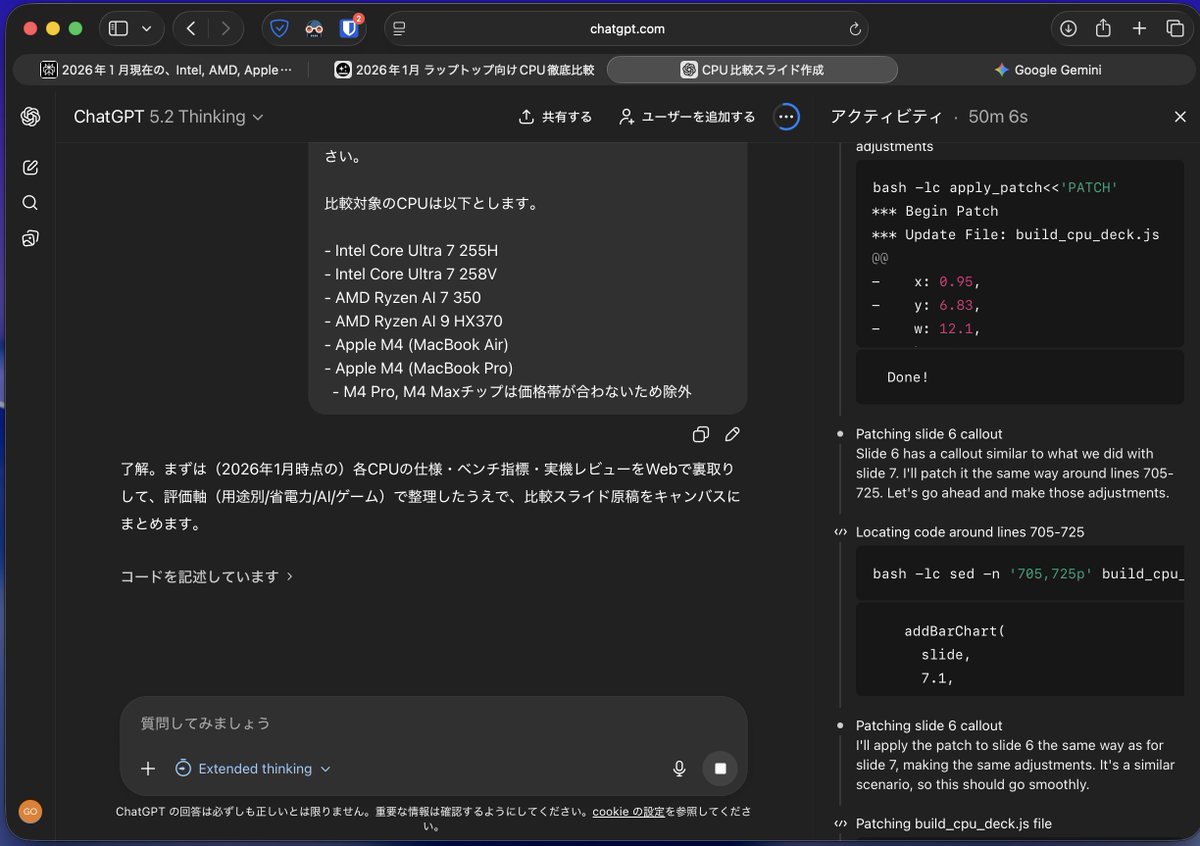
Task: Show Safari tab overview
Action: coord(1175,29)
